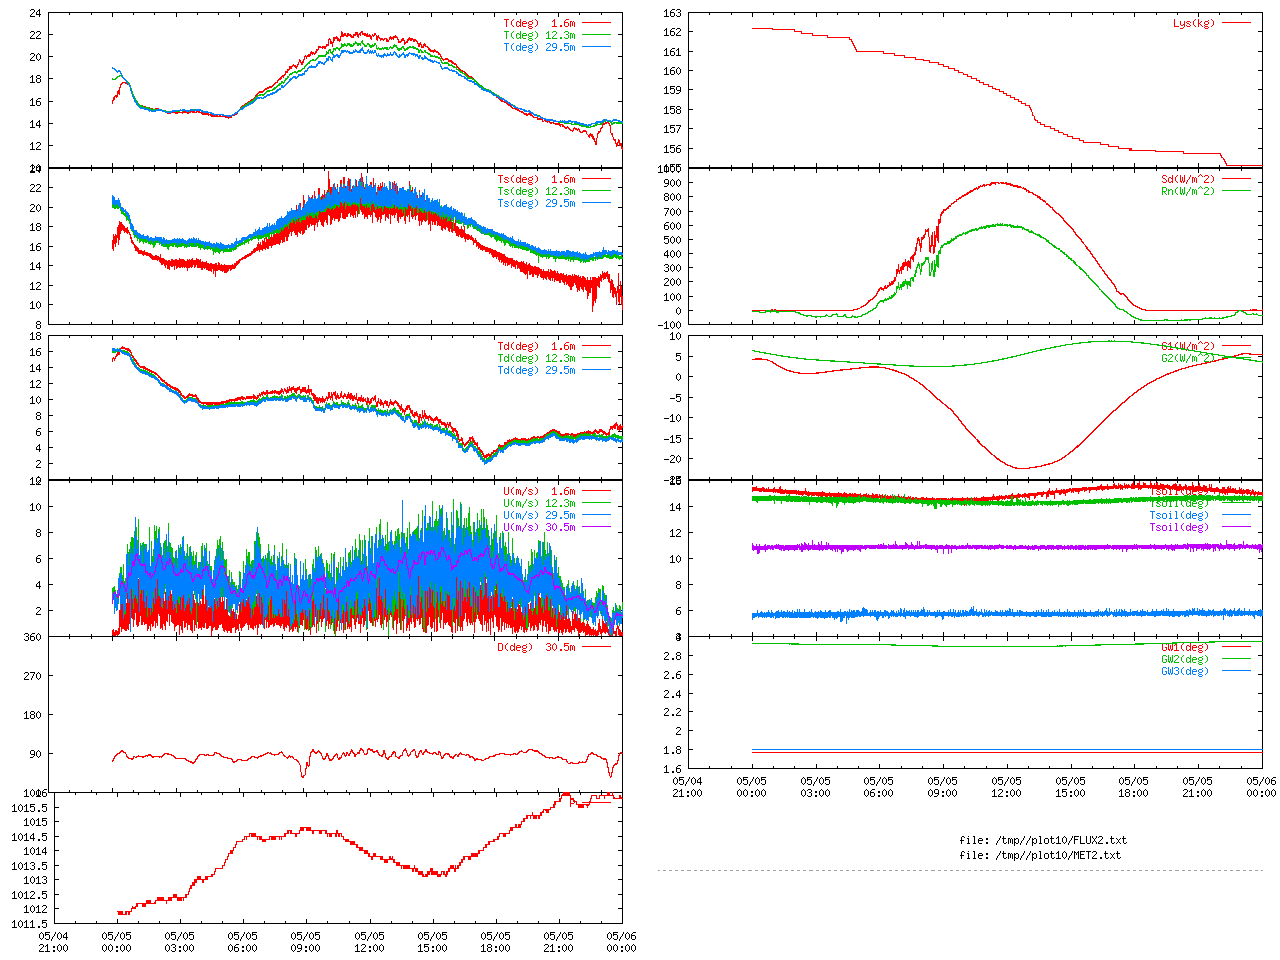Click the blue line sample beside GW3(deg)
The width and height of the screenshot is (1280, 960).
[1235, 671]
